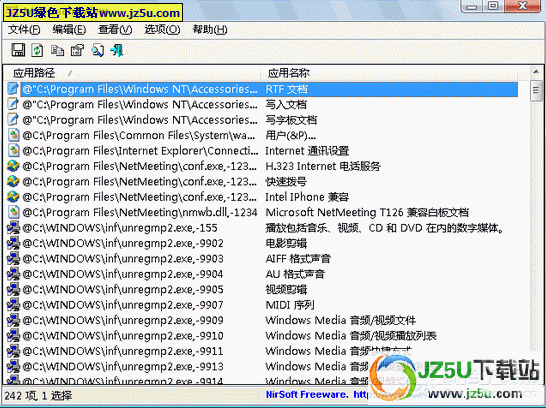Click the icon of the unregmp2.exe,-9909 row
This screenshot has width=546, height=408.
pyautogui.click(x=13, y=320)
